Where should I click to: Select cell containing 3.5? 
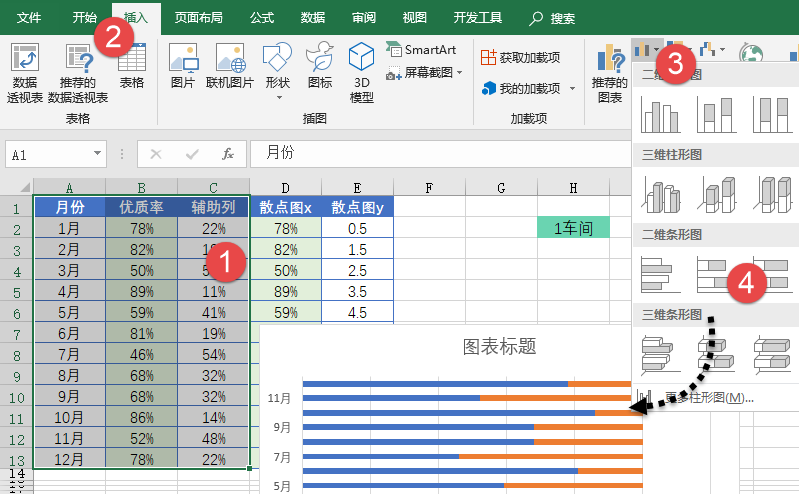pyautogui.click(x=357, y=291)
